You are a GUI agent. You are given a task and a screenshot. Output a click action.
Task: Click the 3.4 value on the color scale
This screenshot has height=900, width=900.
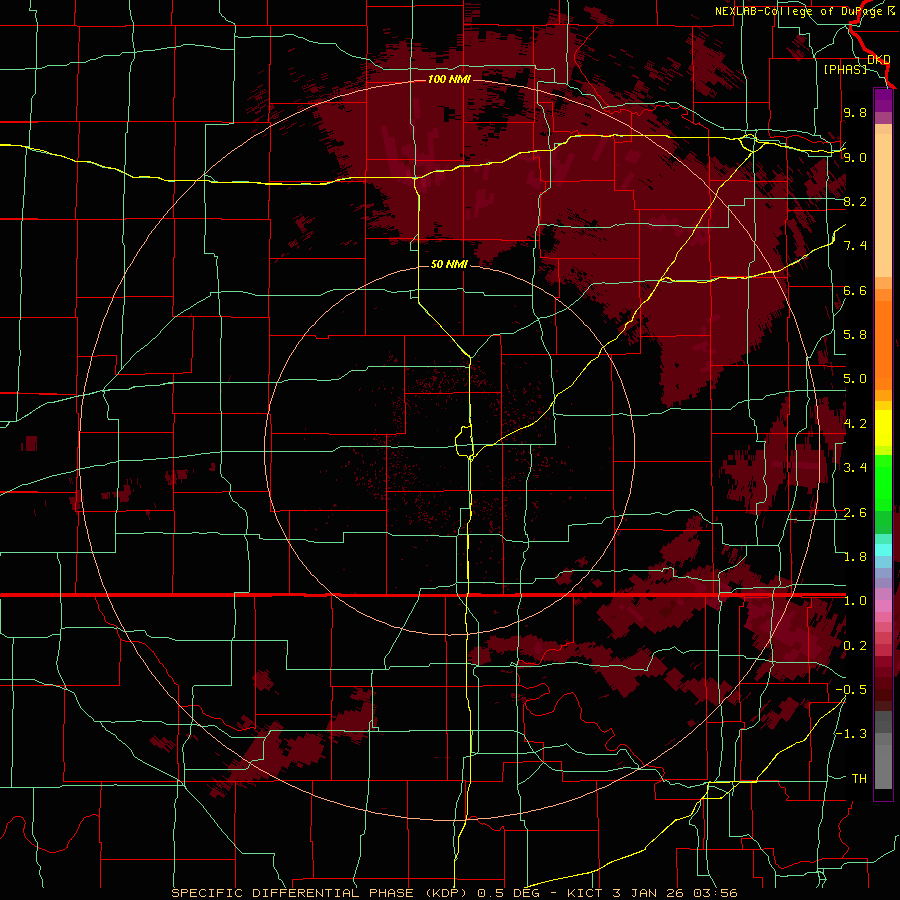[x=855, y=468]
